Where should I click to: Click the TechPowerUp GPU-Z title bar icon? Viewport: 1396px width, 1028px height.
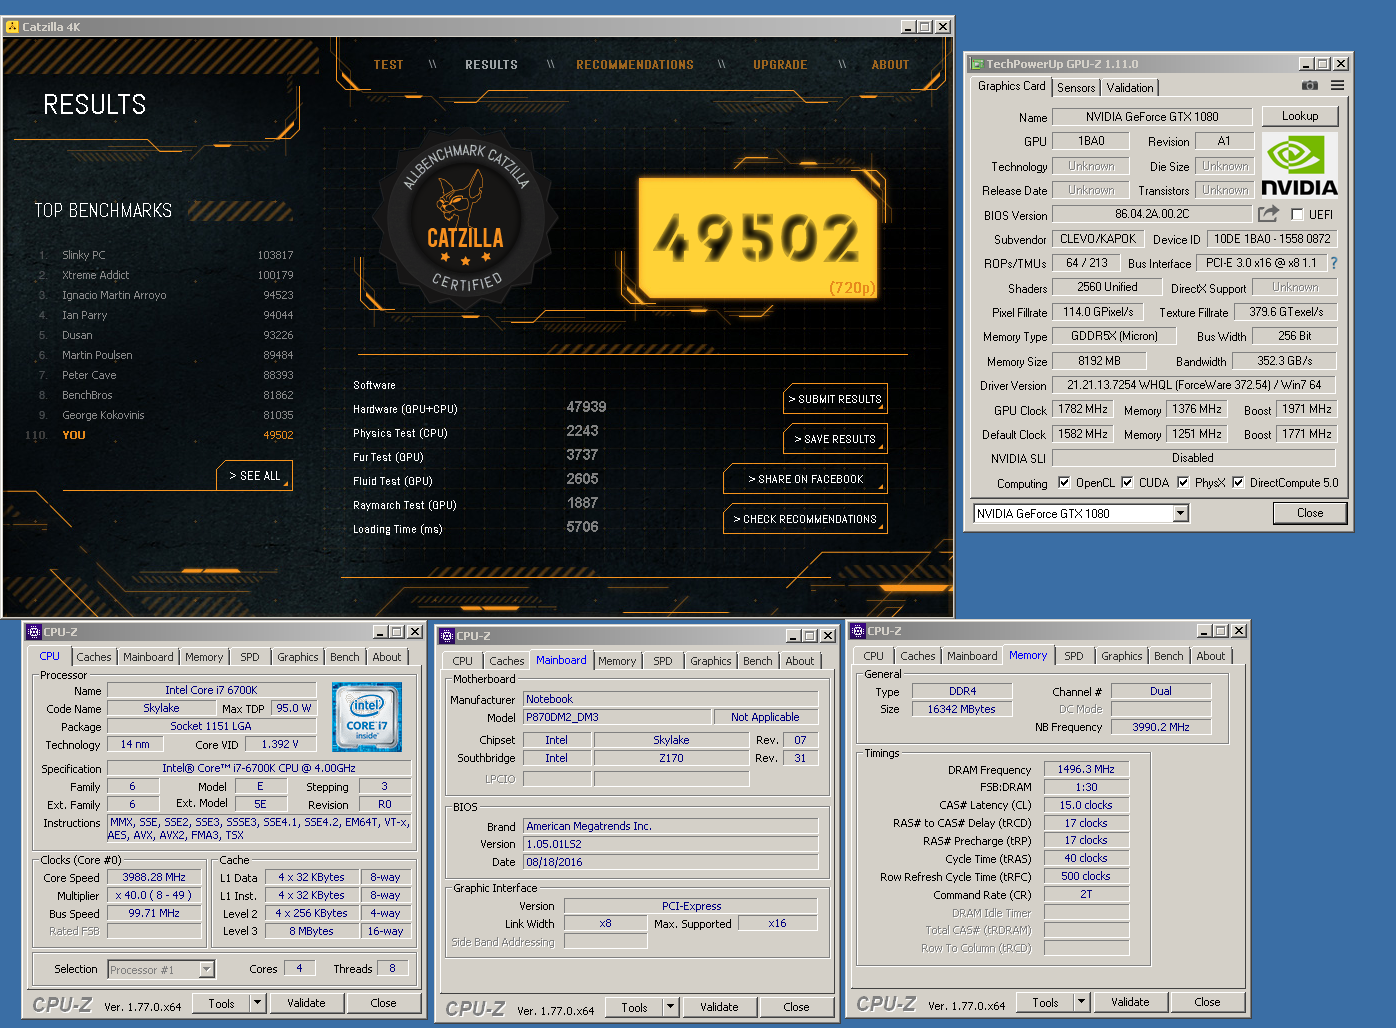pos(977,64)
